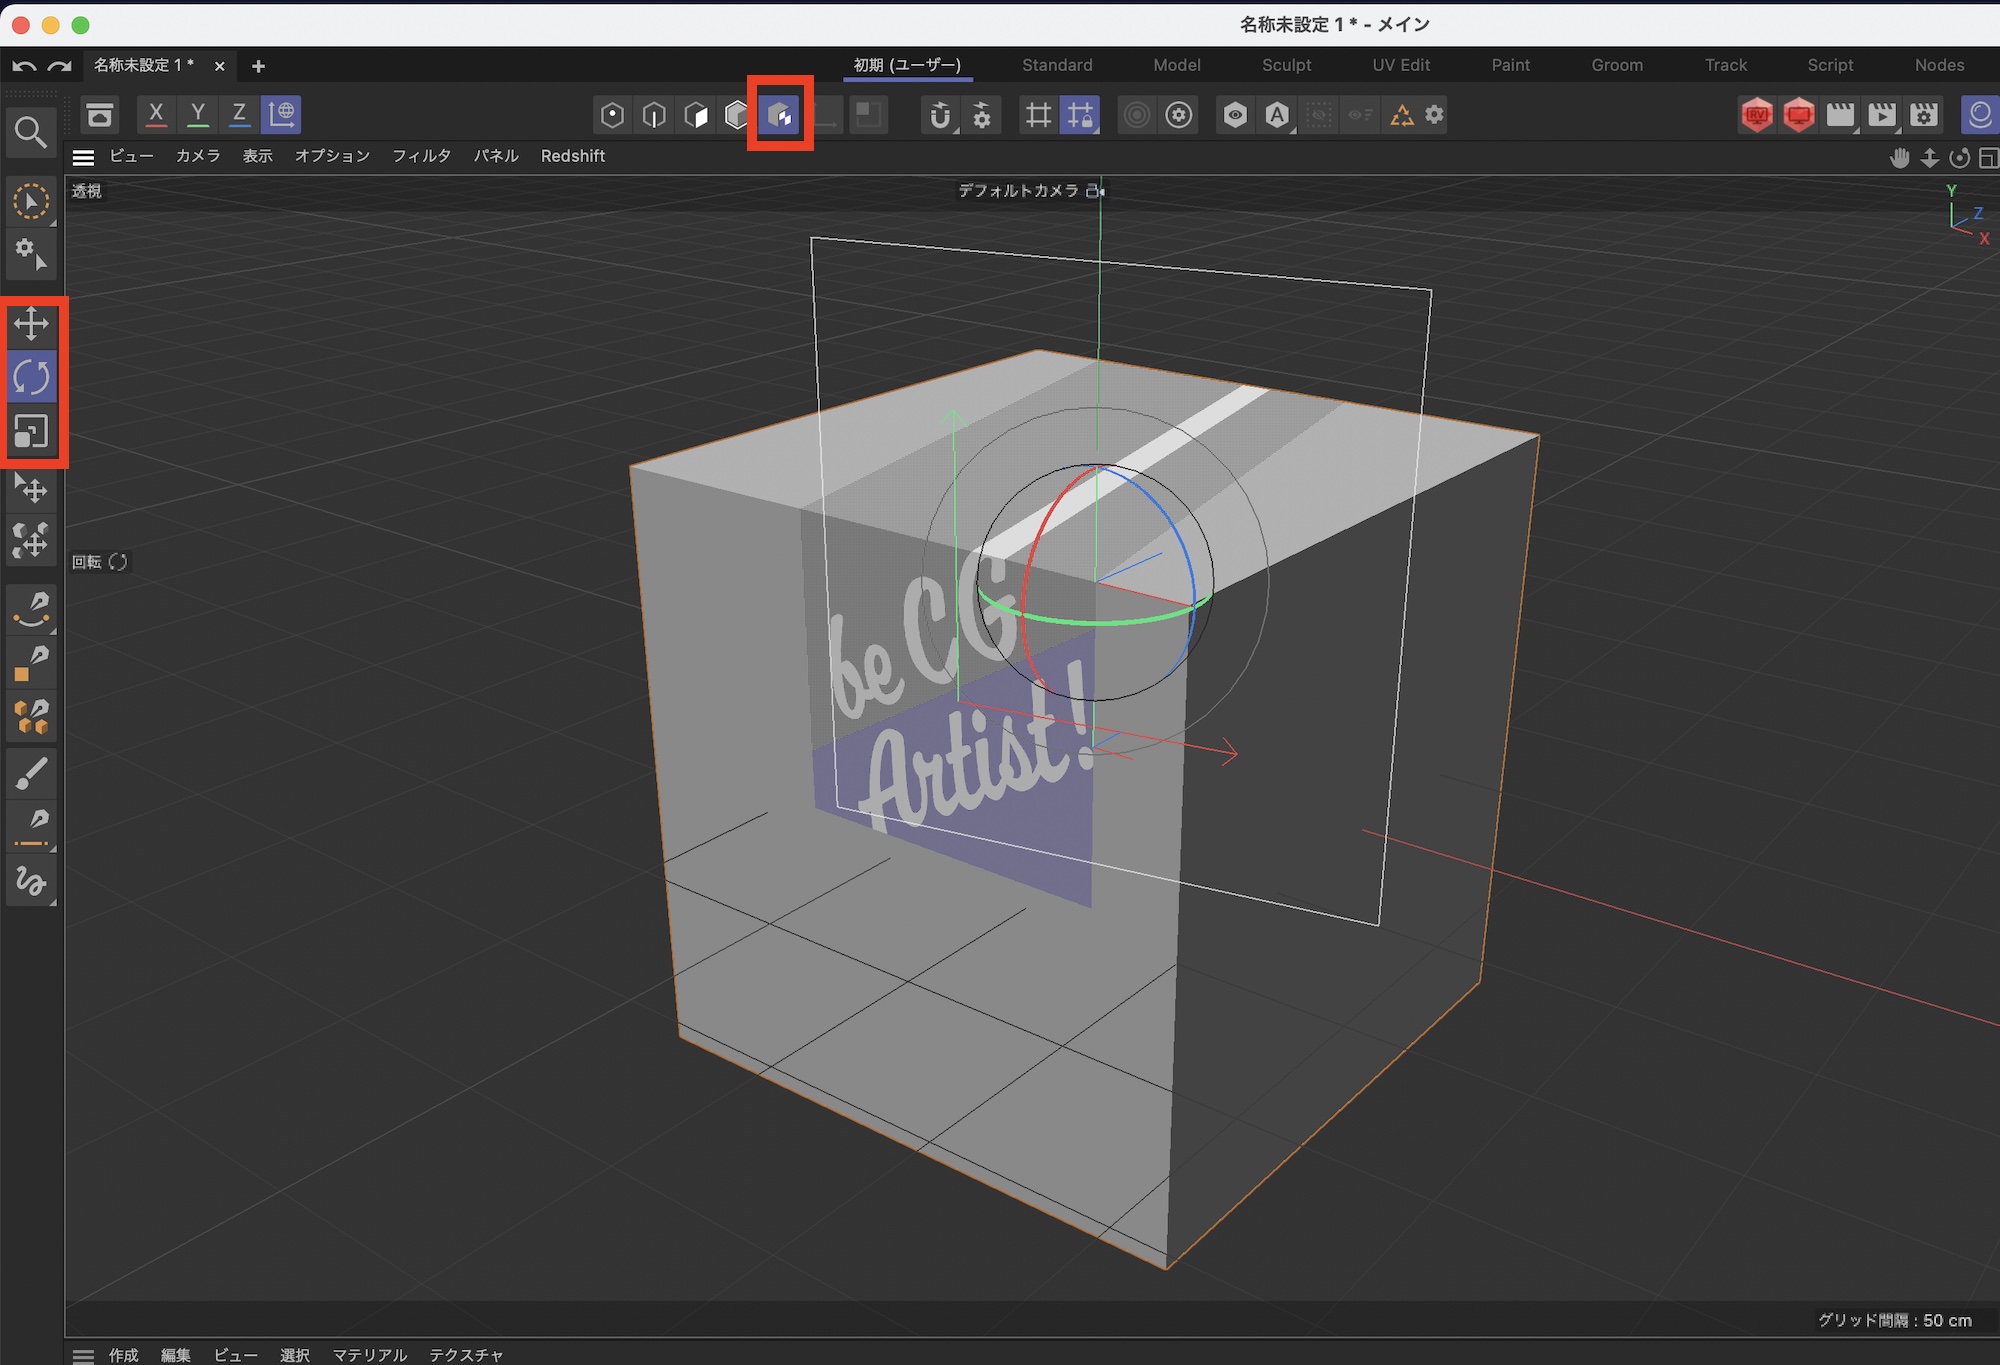
Task: Add a new document tab with plus
Action: tap(258, 66)
